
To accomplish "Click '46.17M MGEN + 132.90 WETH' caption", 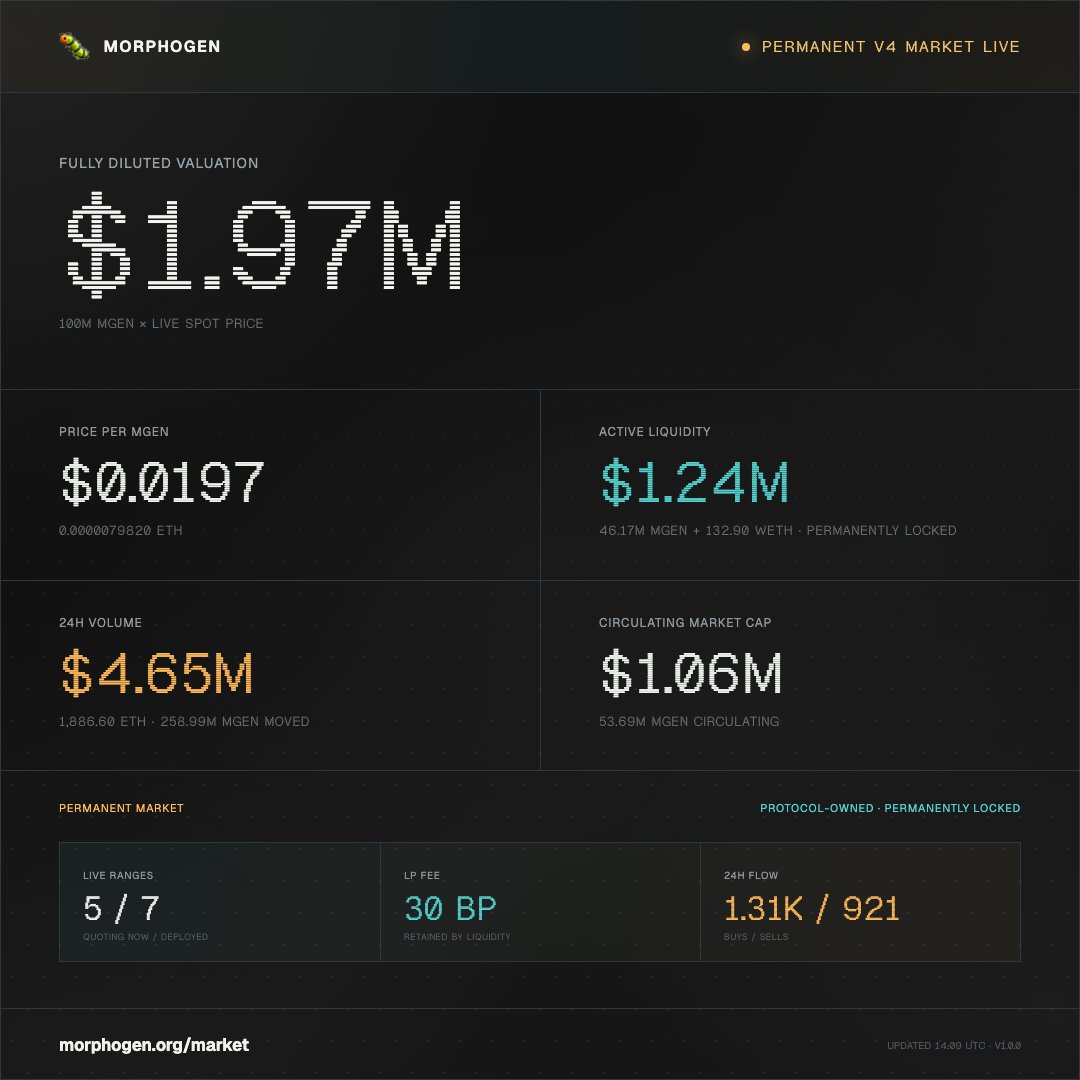I will click(x=696, y=530).
